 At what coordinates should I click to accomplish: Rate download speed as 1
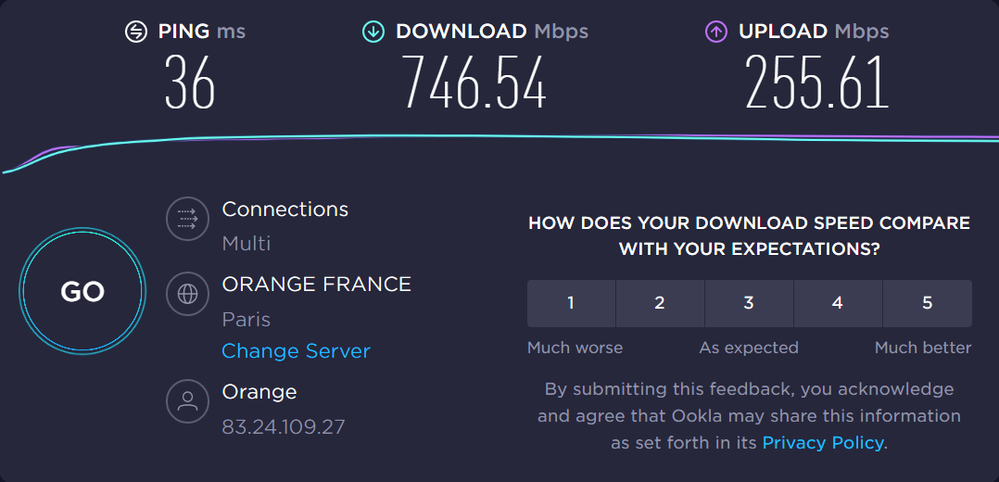[571, 303]
